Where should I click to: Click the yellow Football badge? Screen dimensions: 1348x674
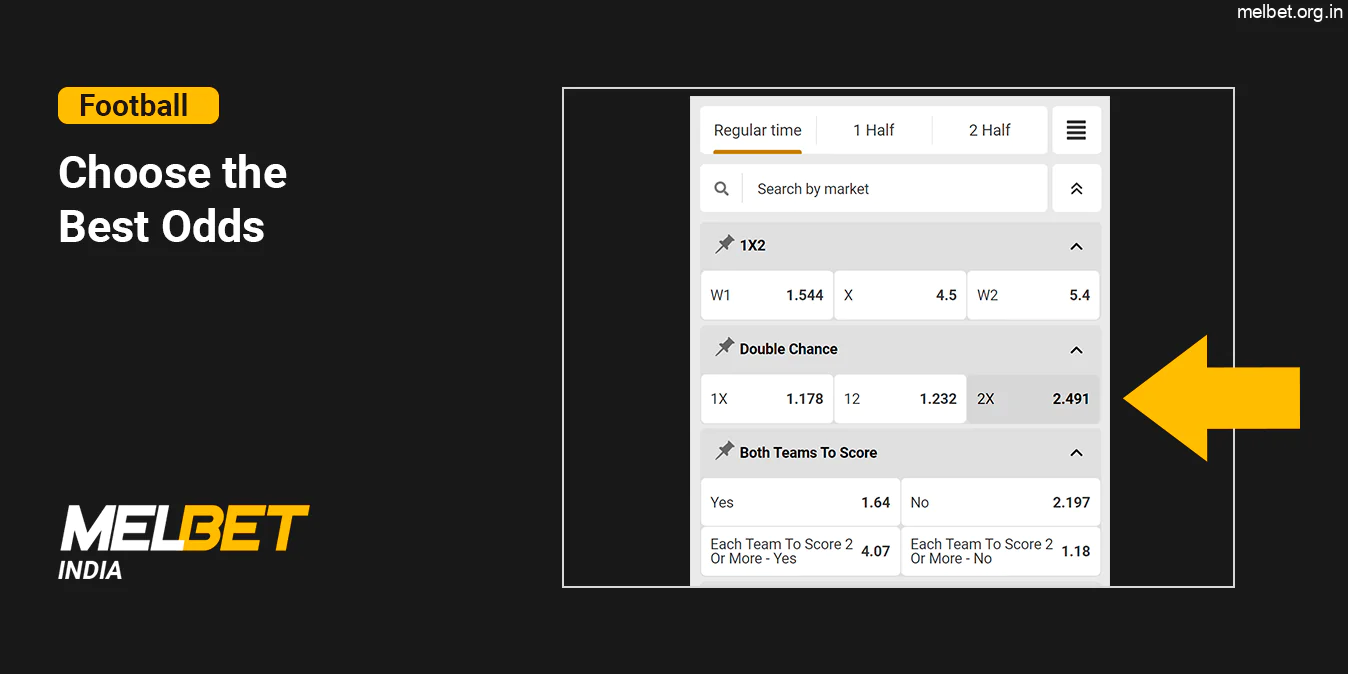point(138,105)
